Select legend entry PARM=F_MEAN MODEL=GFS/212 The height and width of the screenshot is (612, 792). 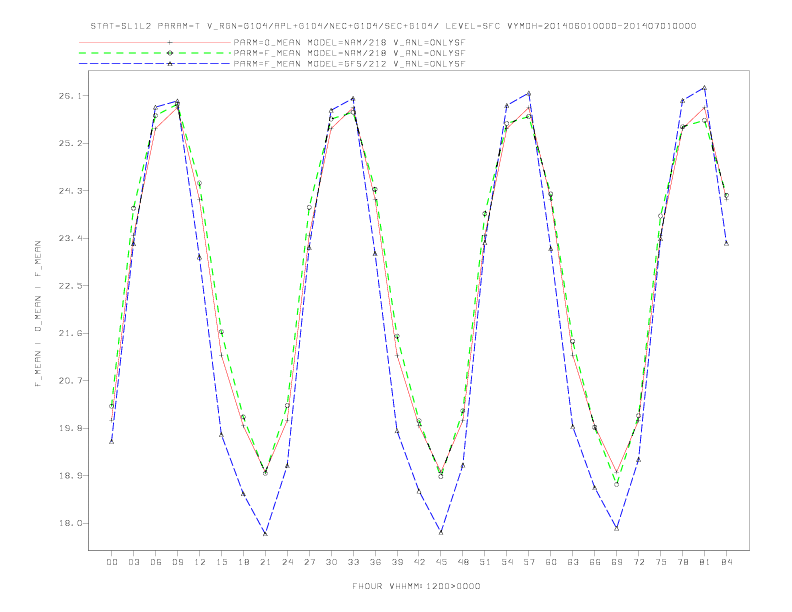pos(349,64)
